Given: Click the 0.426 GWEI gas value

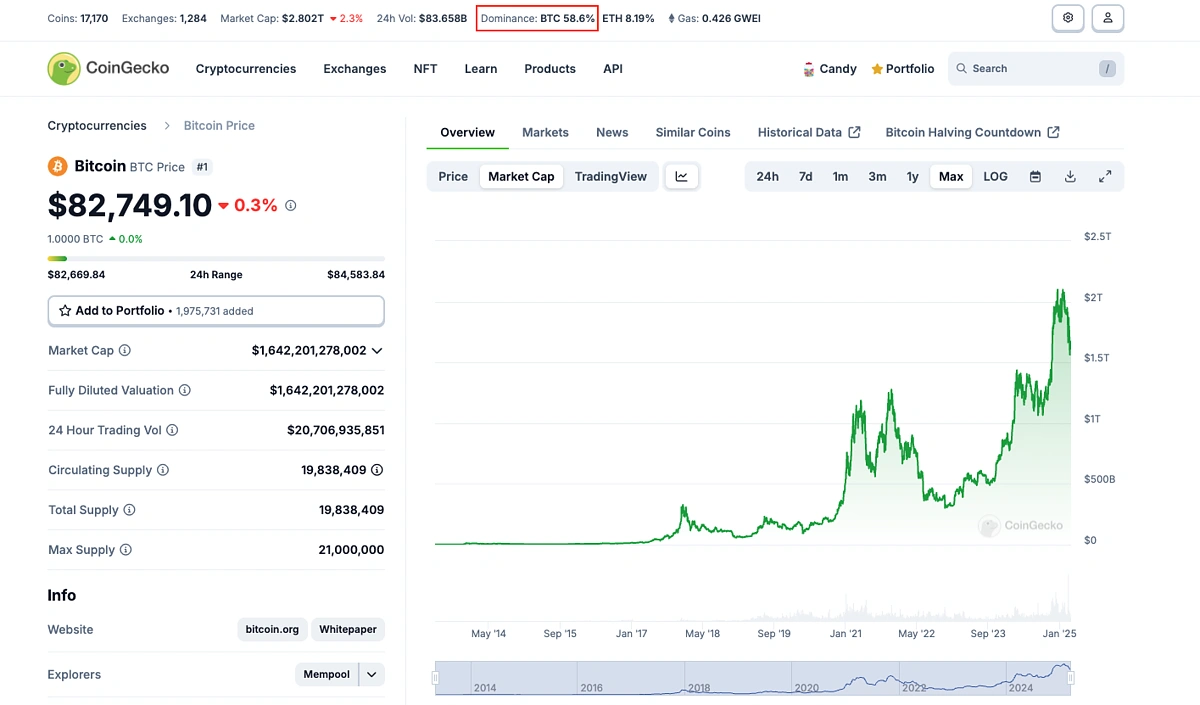Looking at the screenshot, I should coord(732,18).
